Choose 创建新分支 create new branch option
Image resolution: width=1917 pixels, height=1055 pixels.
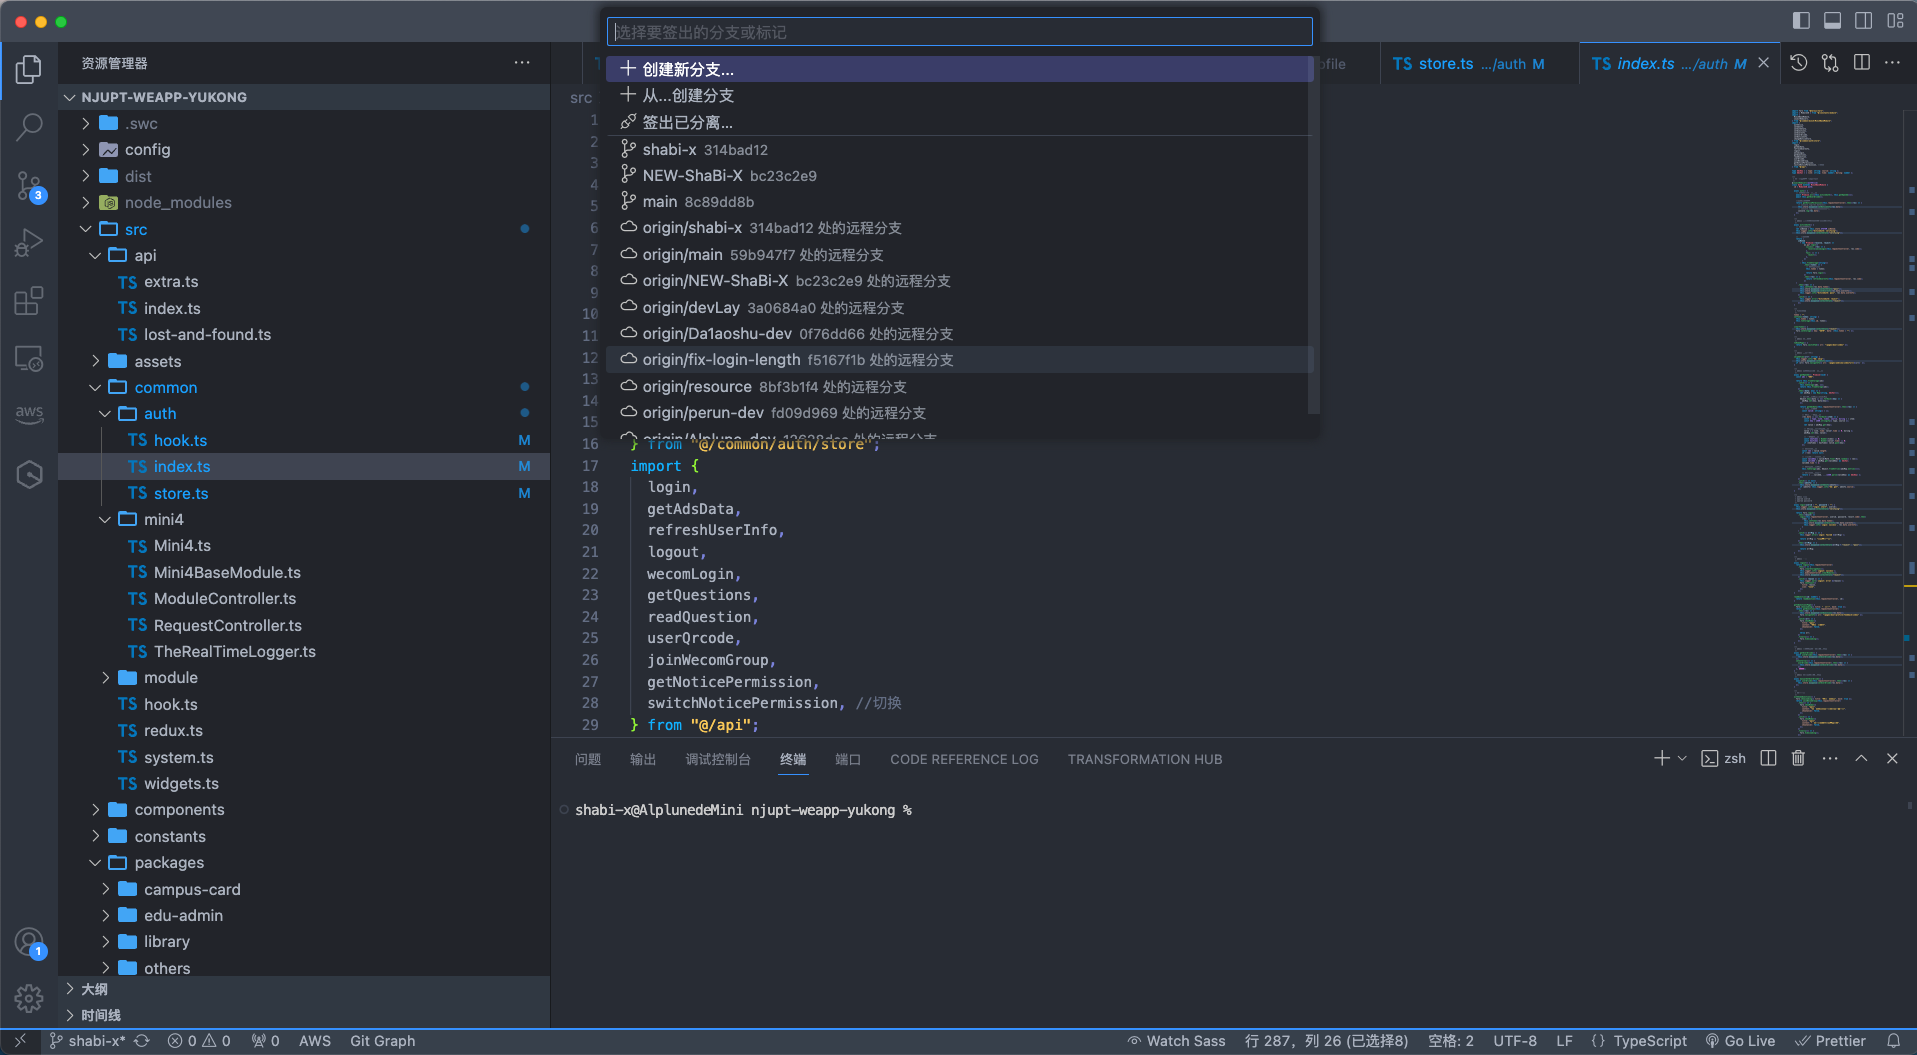[958, 69]
